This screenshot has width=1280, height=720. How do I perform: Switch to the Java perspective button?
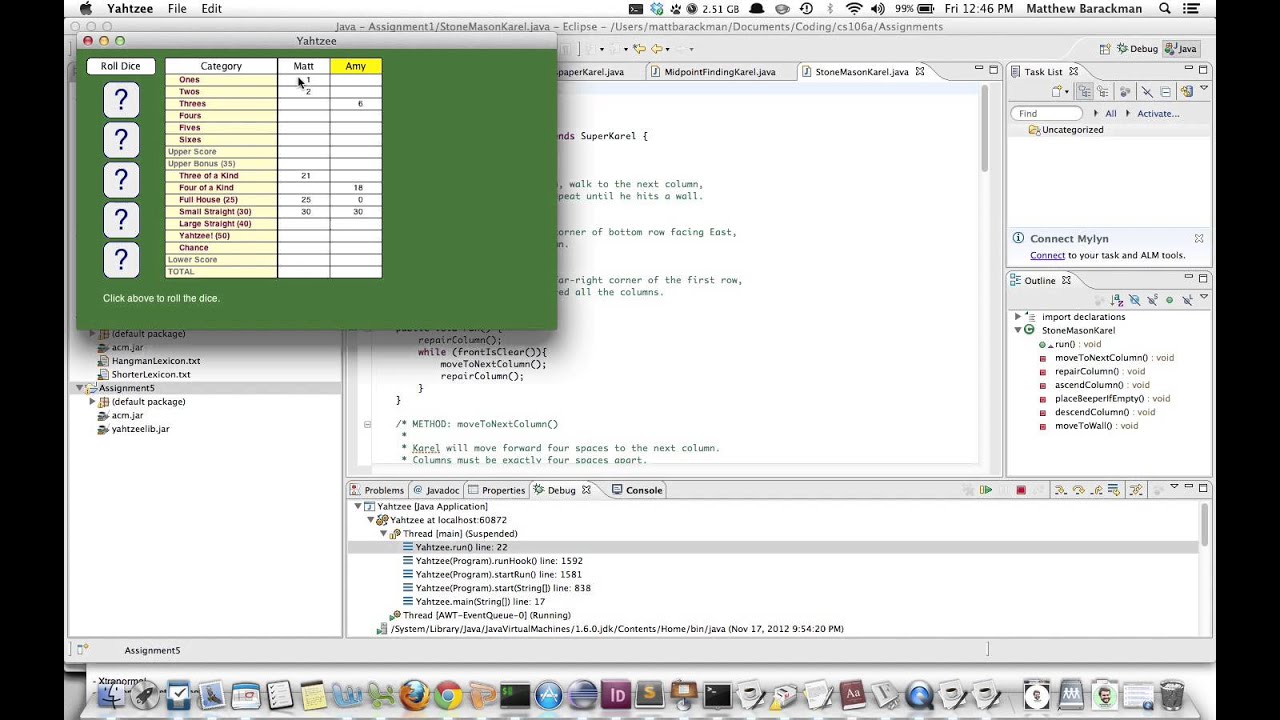pyautogui.click(x=1181, y=48)
